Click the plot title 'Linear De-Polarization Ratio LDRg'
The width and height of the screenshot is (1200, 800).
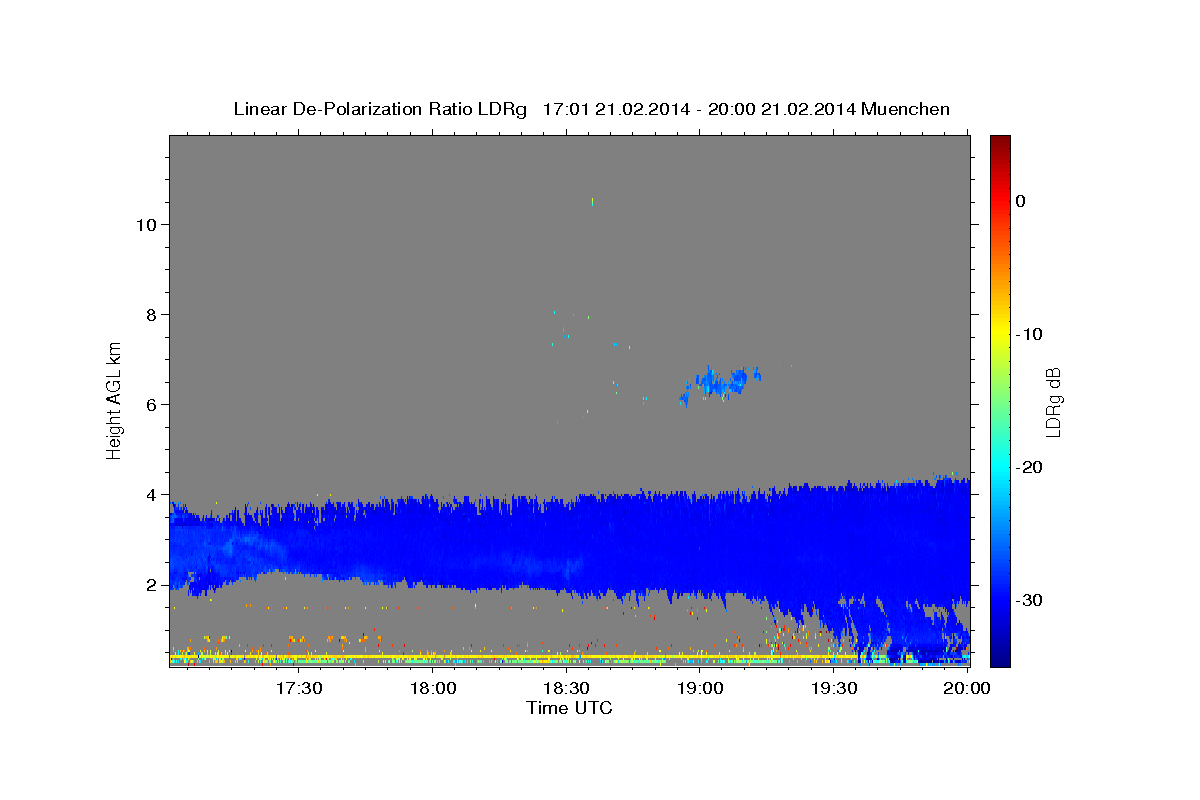click(380, 109)
